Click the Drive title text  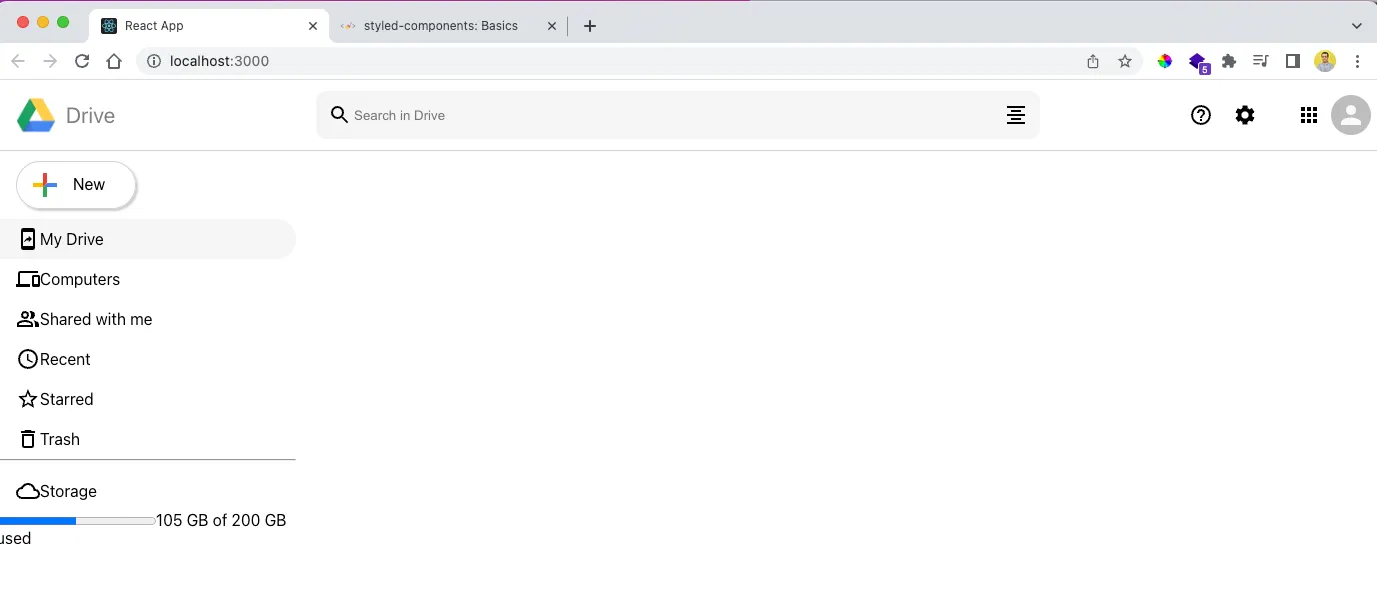tap(90, 116)
